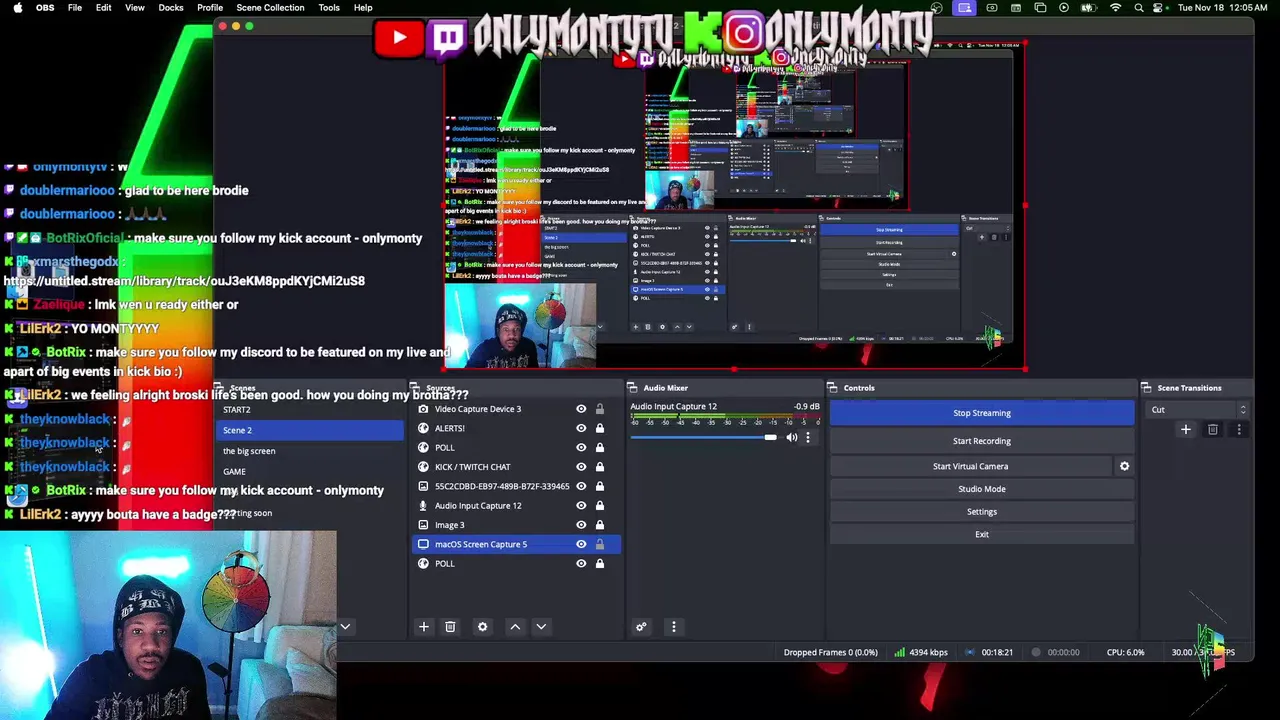1280x720 pixels.
Task: Add a scene transition with plus icon
Action: (1186, 430)
